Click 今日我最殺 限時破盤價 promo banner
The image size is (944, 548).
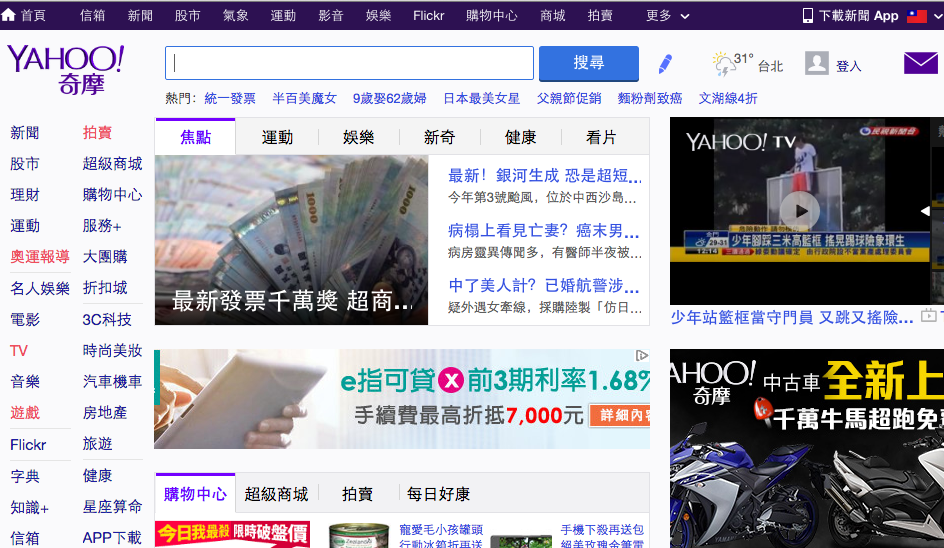click(232, 534)
